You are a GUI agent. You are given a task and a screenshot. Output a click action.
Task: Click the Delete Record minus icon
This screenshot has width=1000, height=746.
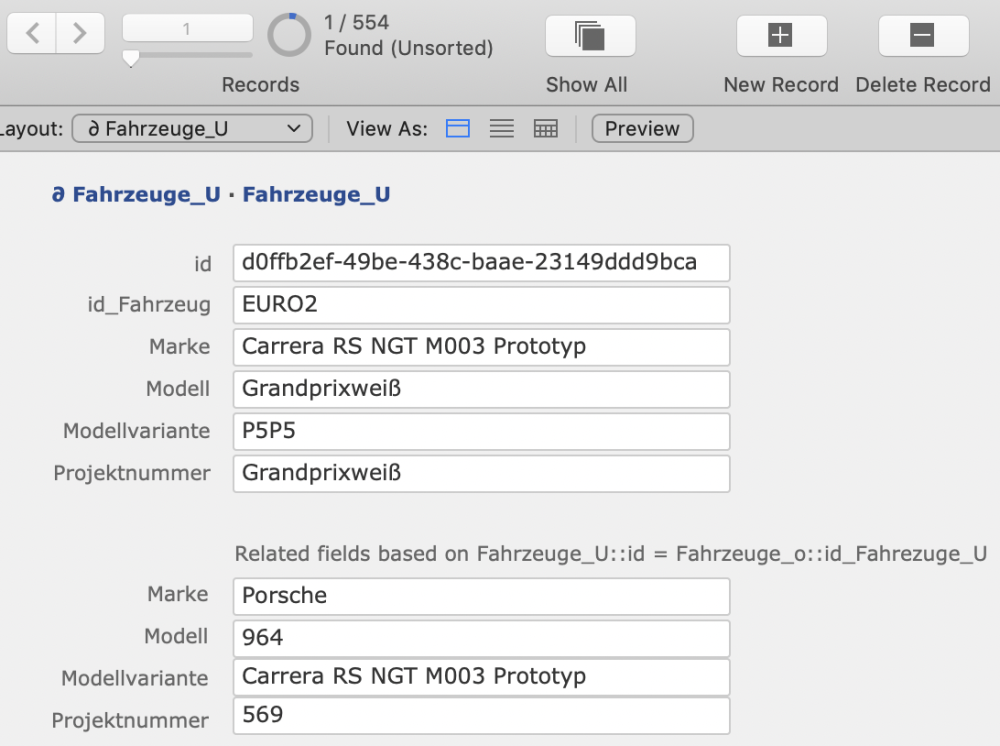point(922,36)
